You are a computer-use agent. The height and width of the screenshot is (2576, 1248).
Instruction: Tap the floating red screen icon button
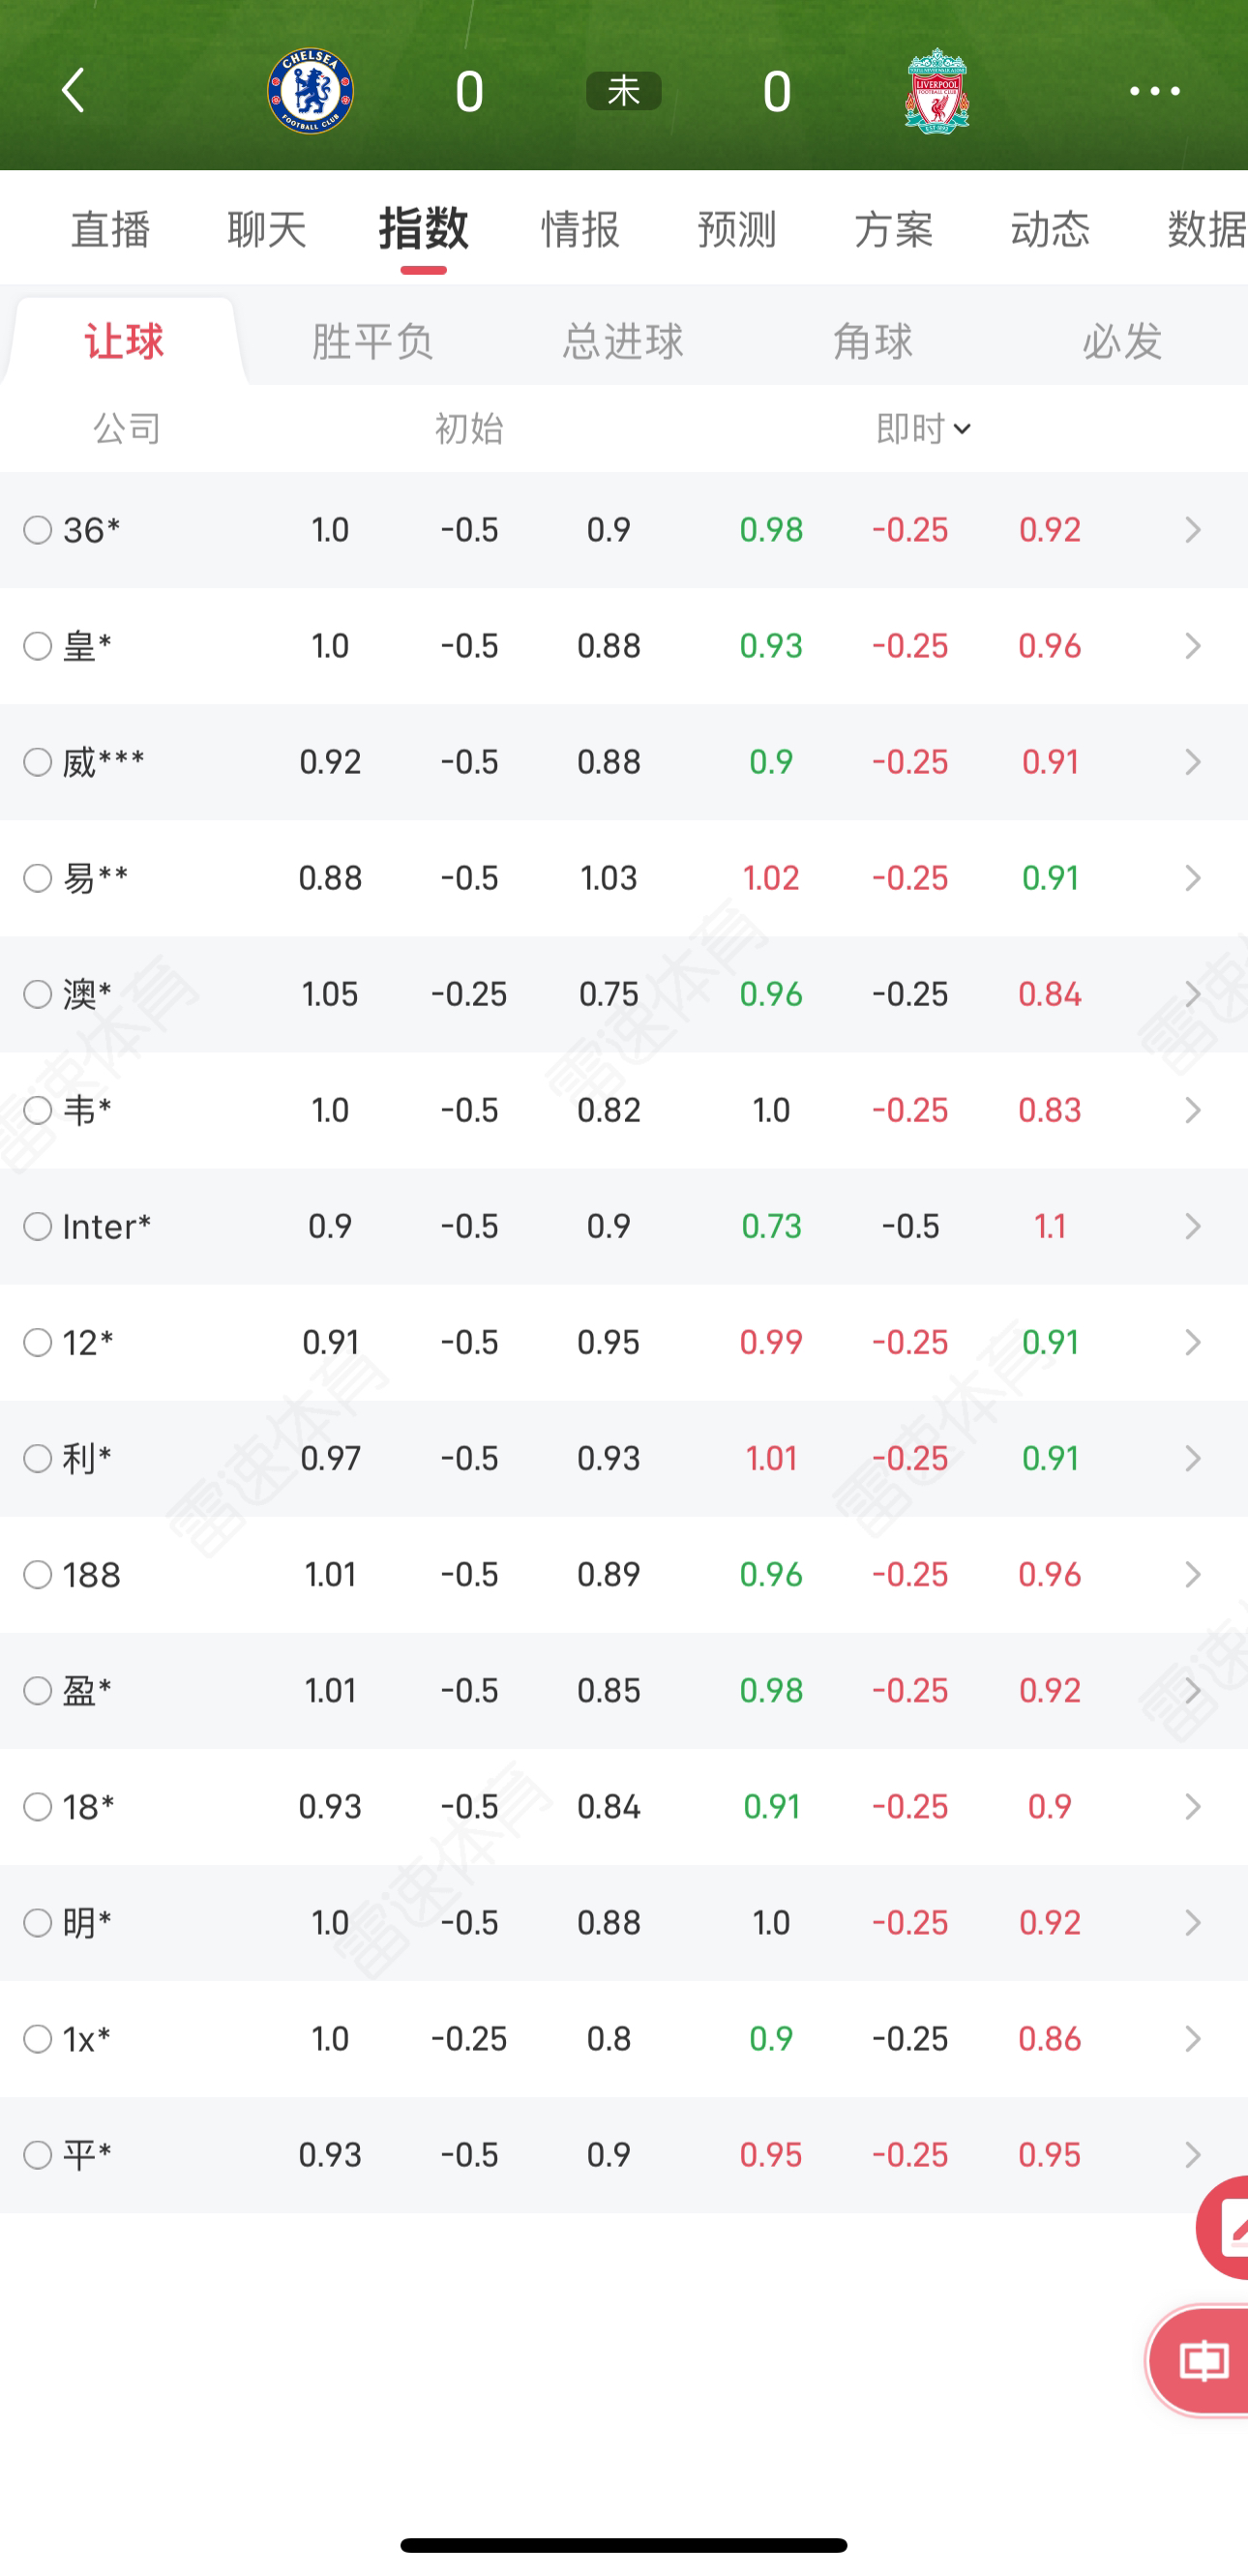[x=1204, y=2362]
